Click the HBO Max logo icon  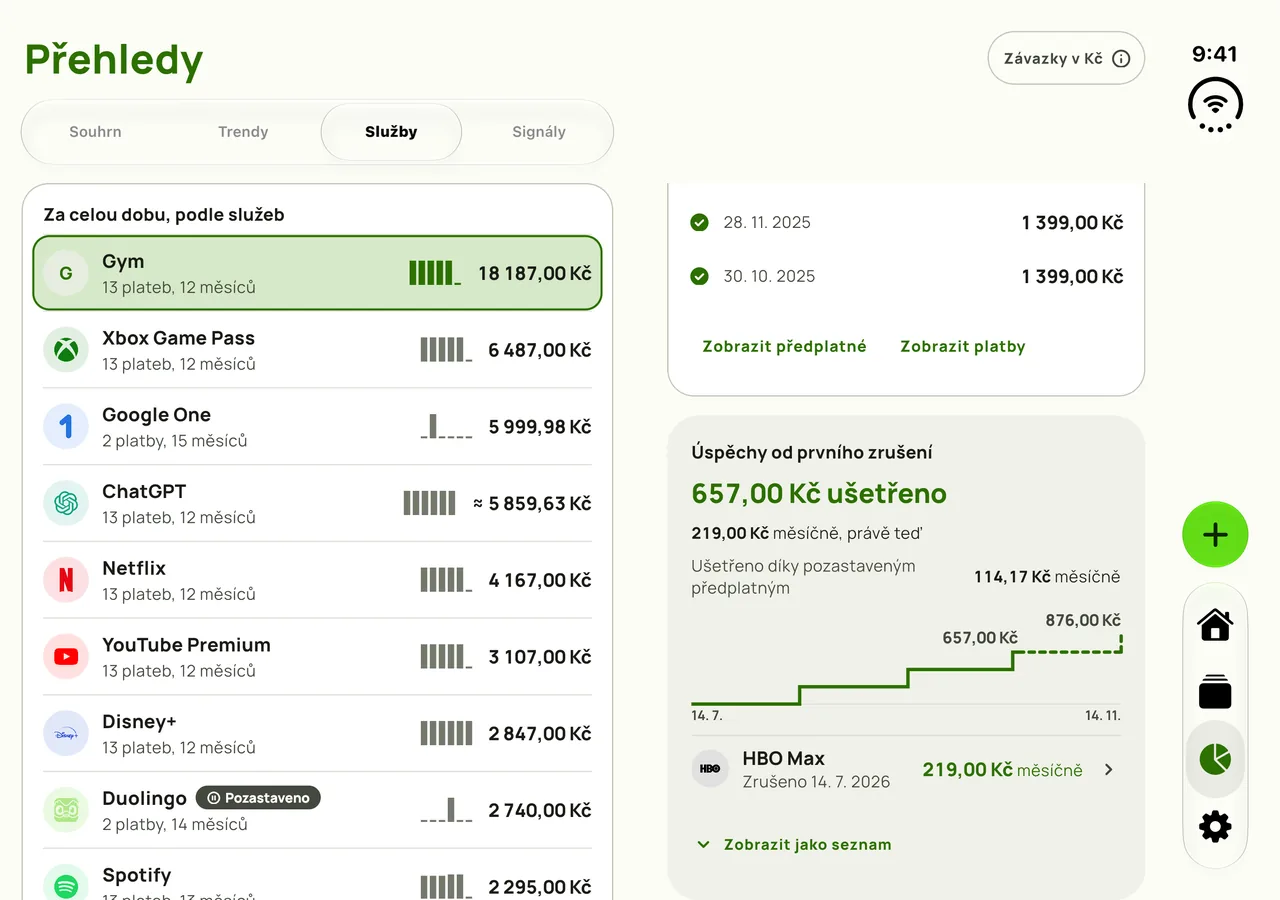(710, 769)
